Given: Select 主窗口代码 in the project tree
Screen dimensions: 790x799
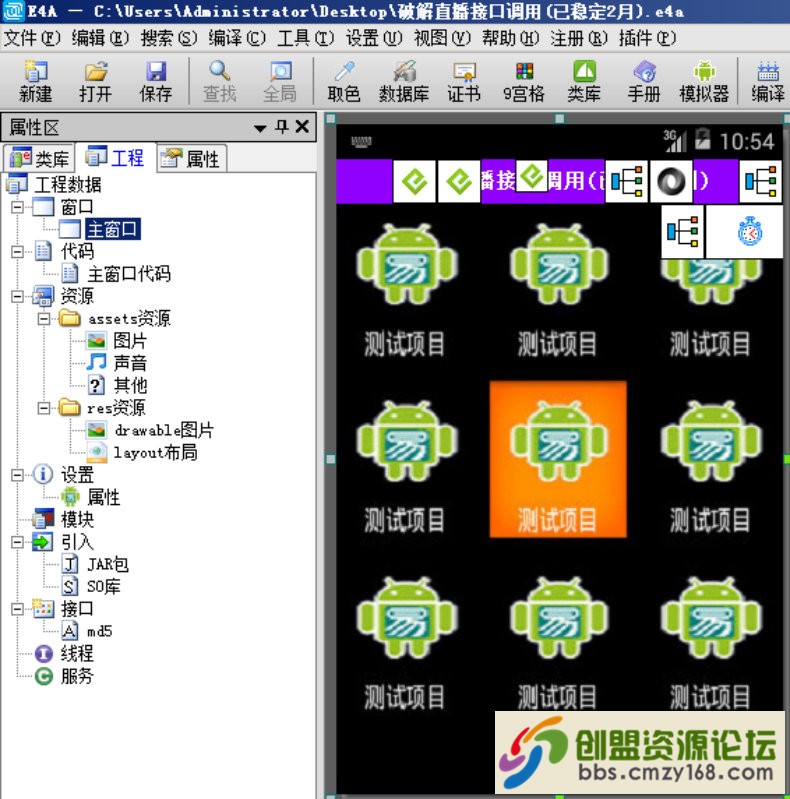Looking at the screenshot, I should [129, 274].
